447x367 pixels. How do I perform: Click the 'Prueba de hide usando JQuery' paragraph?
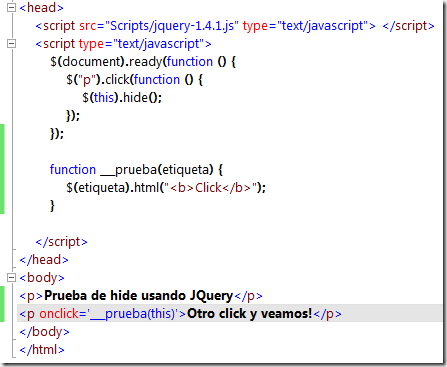tap(141, 296)
